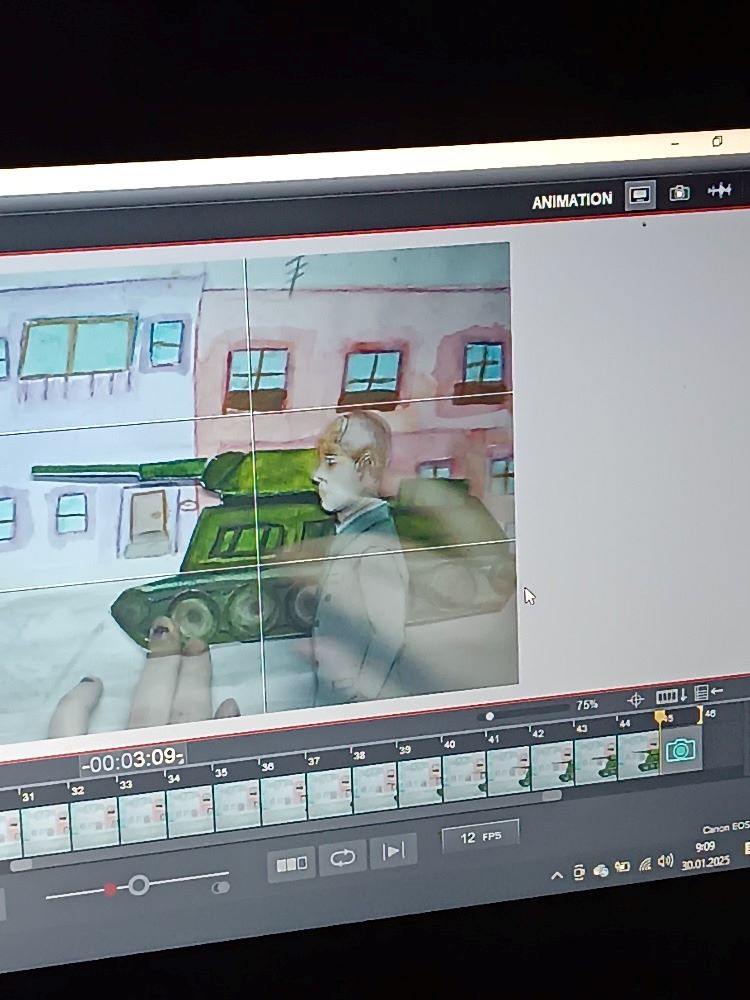Select frame 37 thumbnail in timeline
This screenshot has height=1000, width=750.
(x=329, y=793)
